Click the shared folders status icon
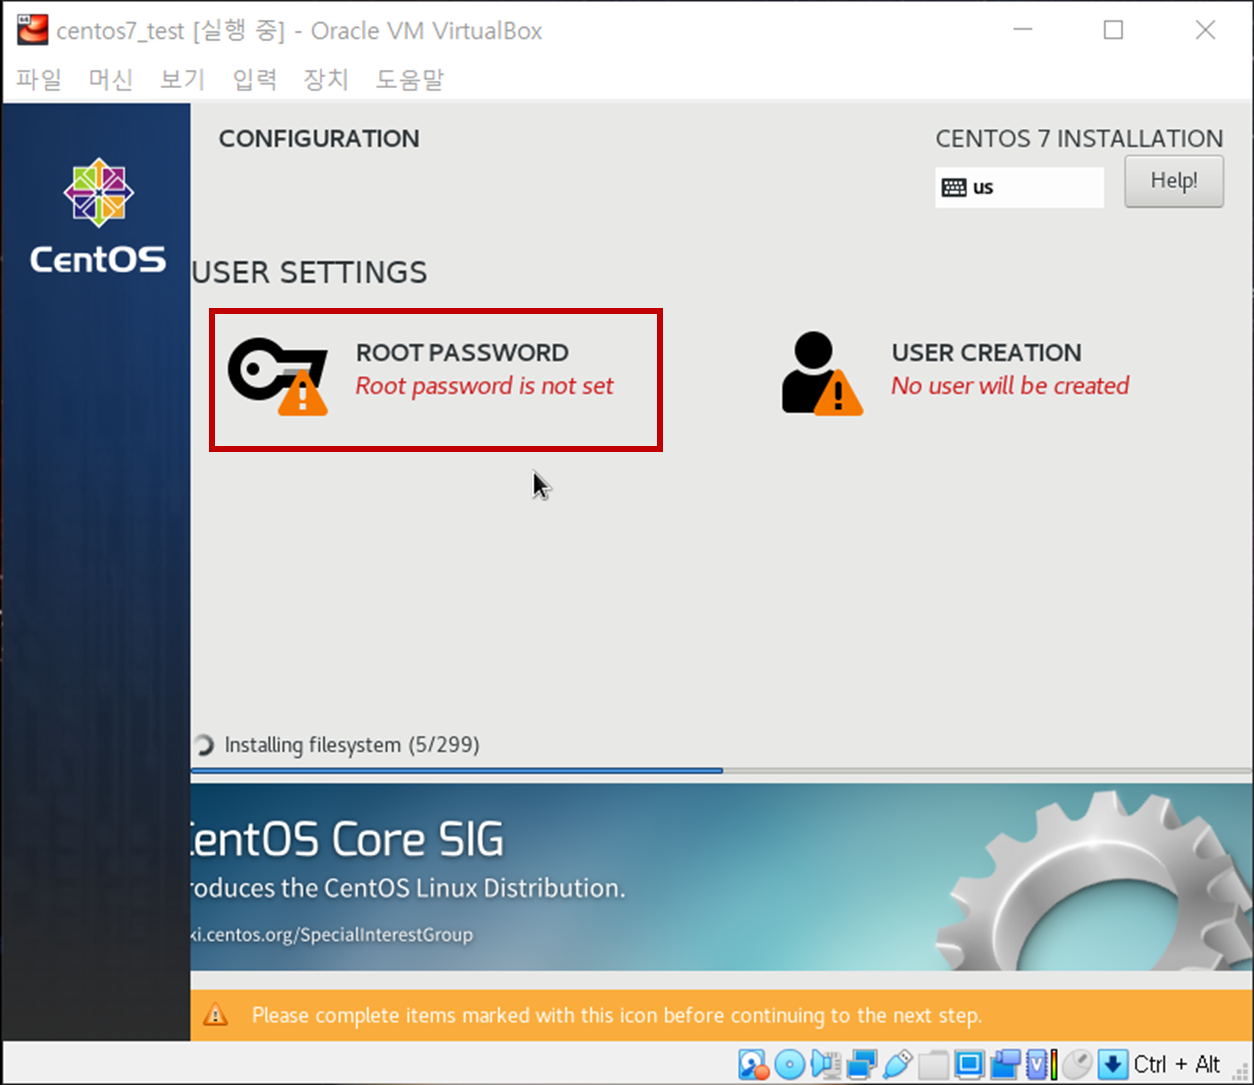This screenshot has width=1254, height=1085. click(x=933, y=1065)
